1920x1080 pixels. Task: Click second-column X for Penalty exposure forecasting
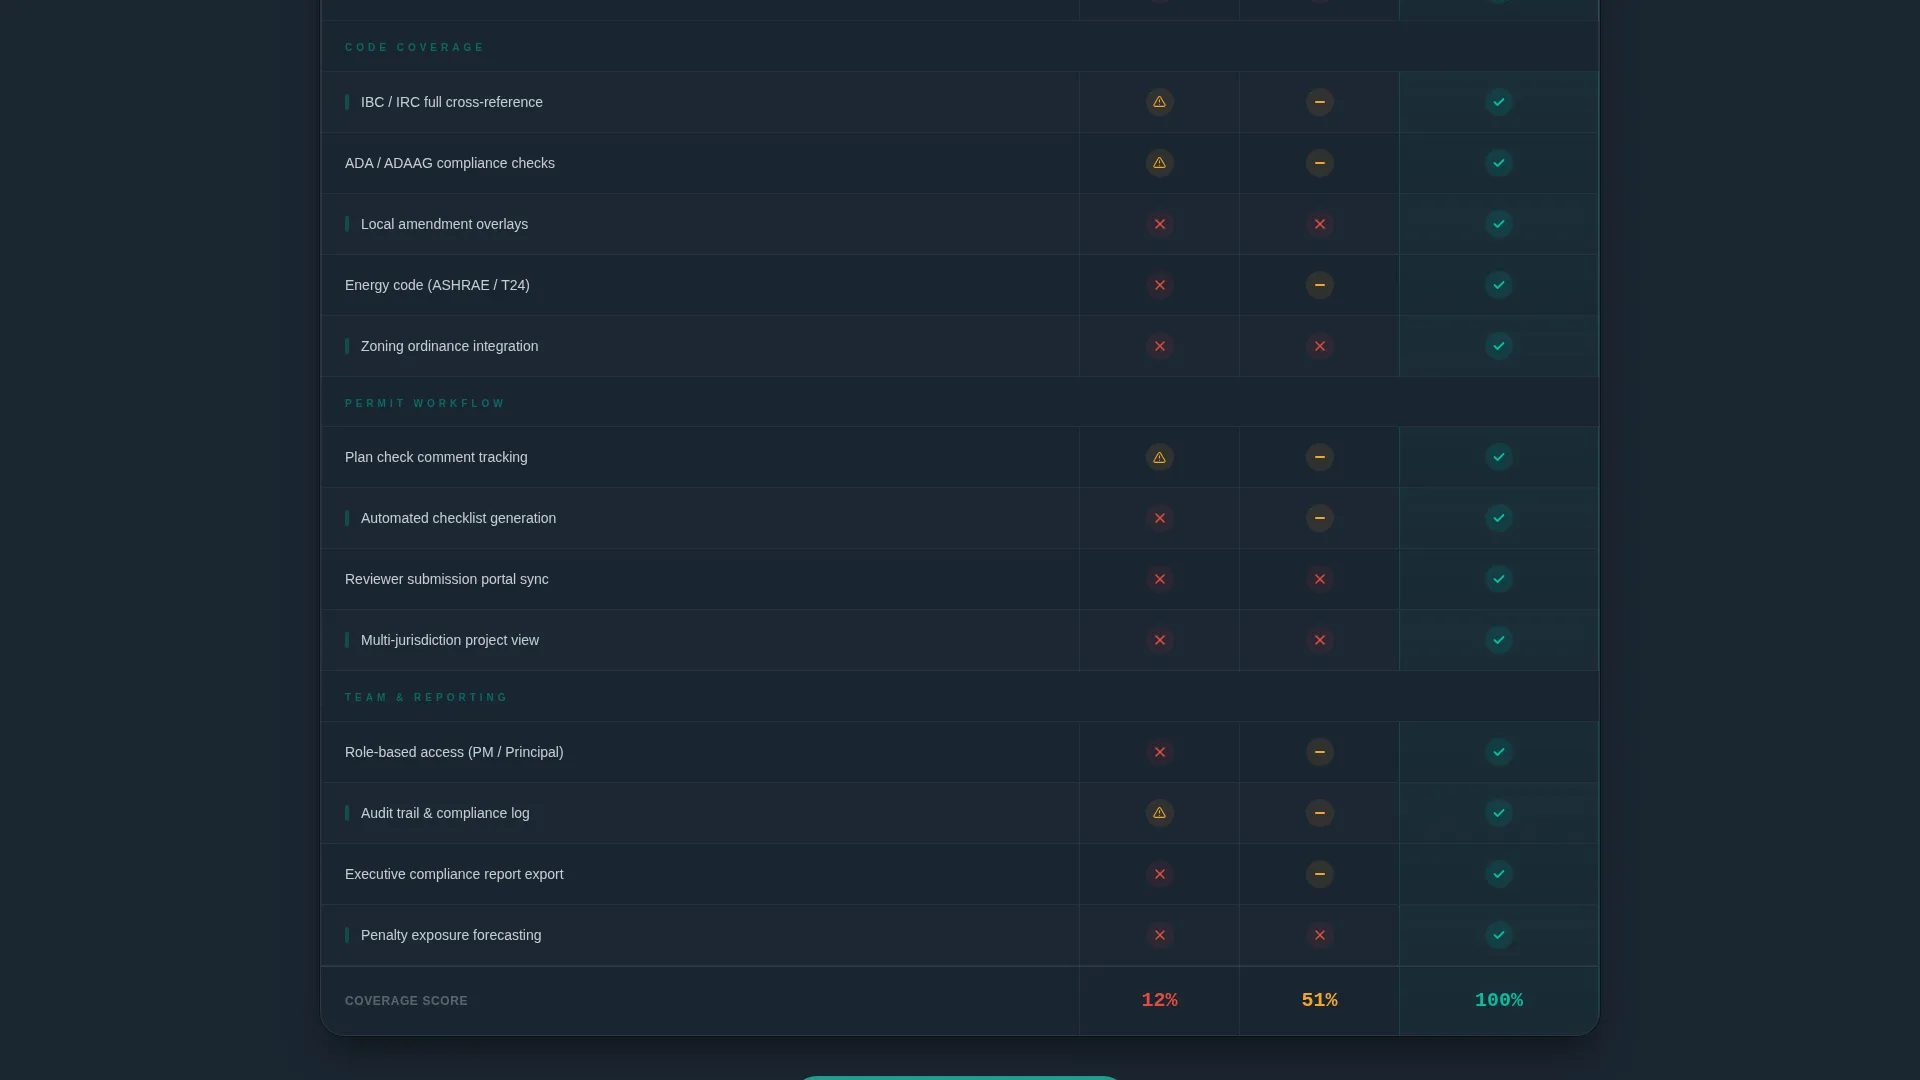1319,935
